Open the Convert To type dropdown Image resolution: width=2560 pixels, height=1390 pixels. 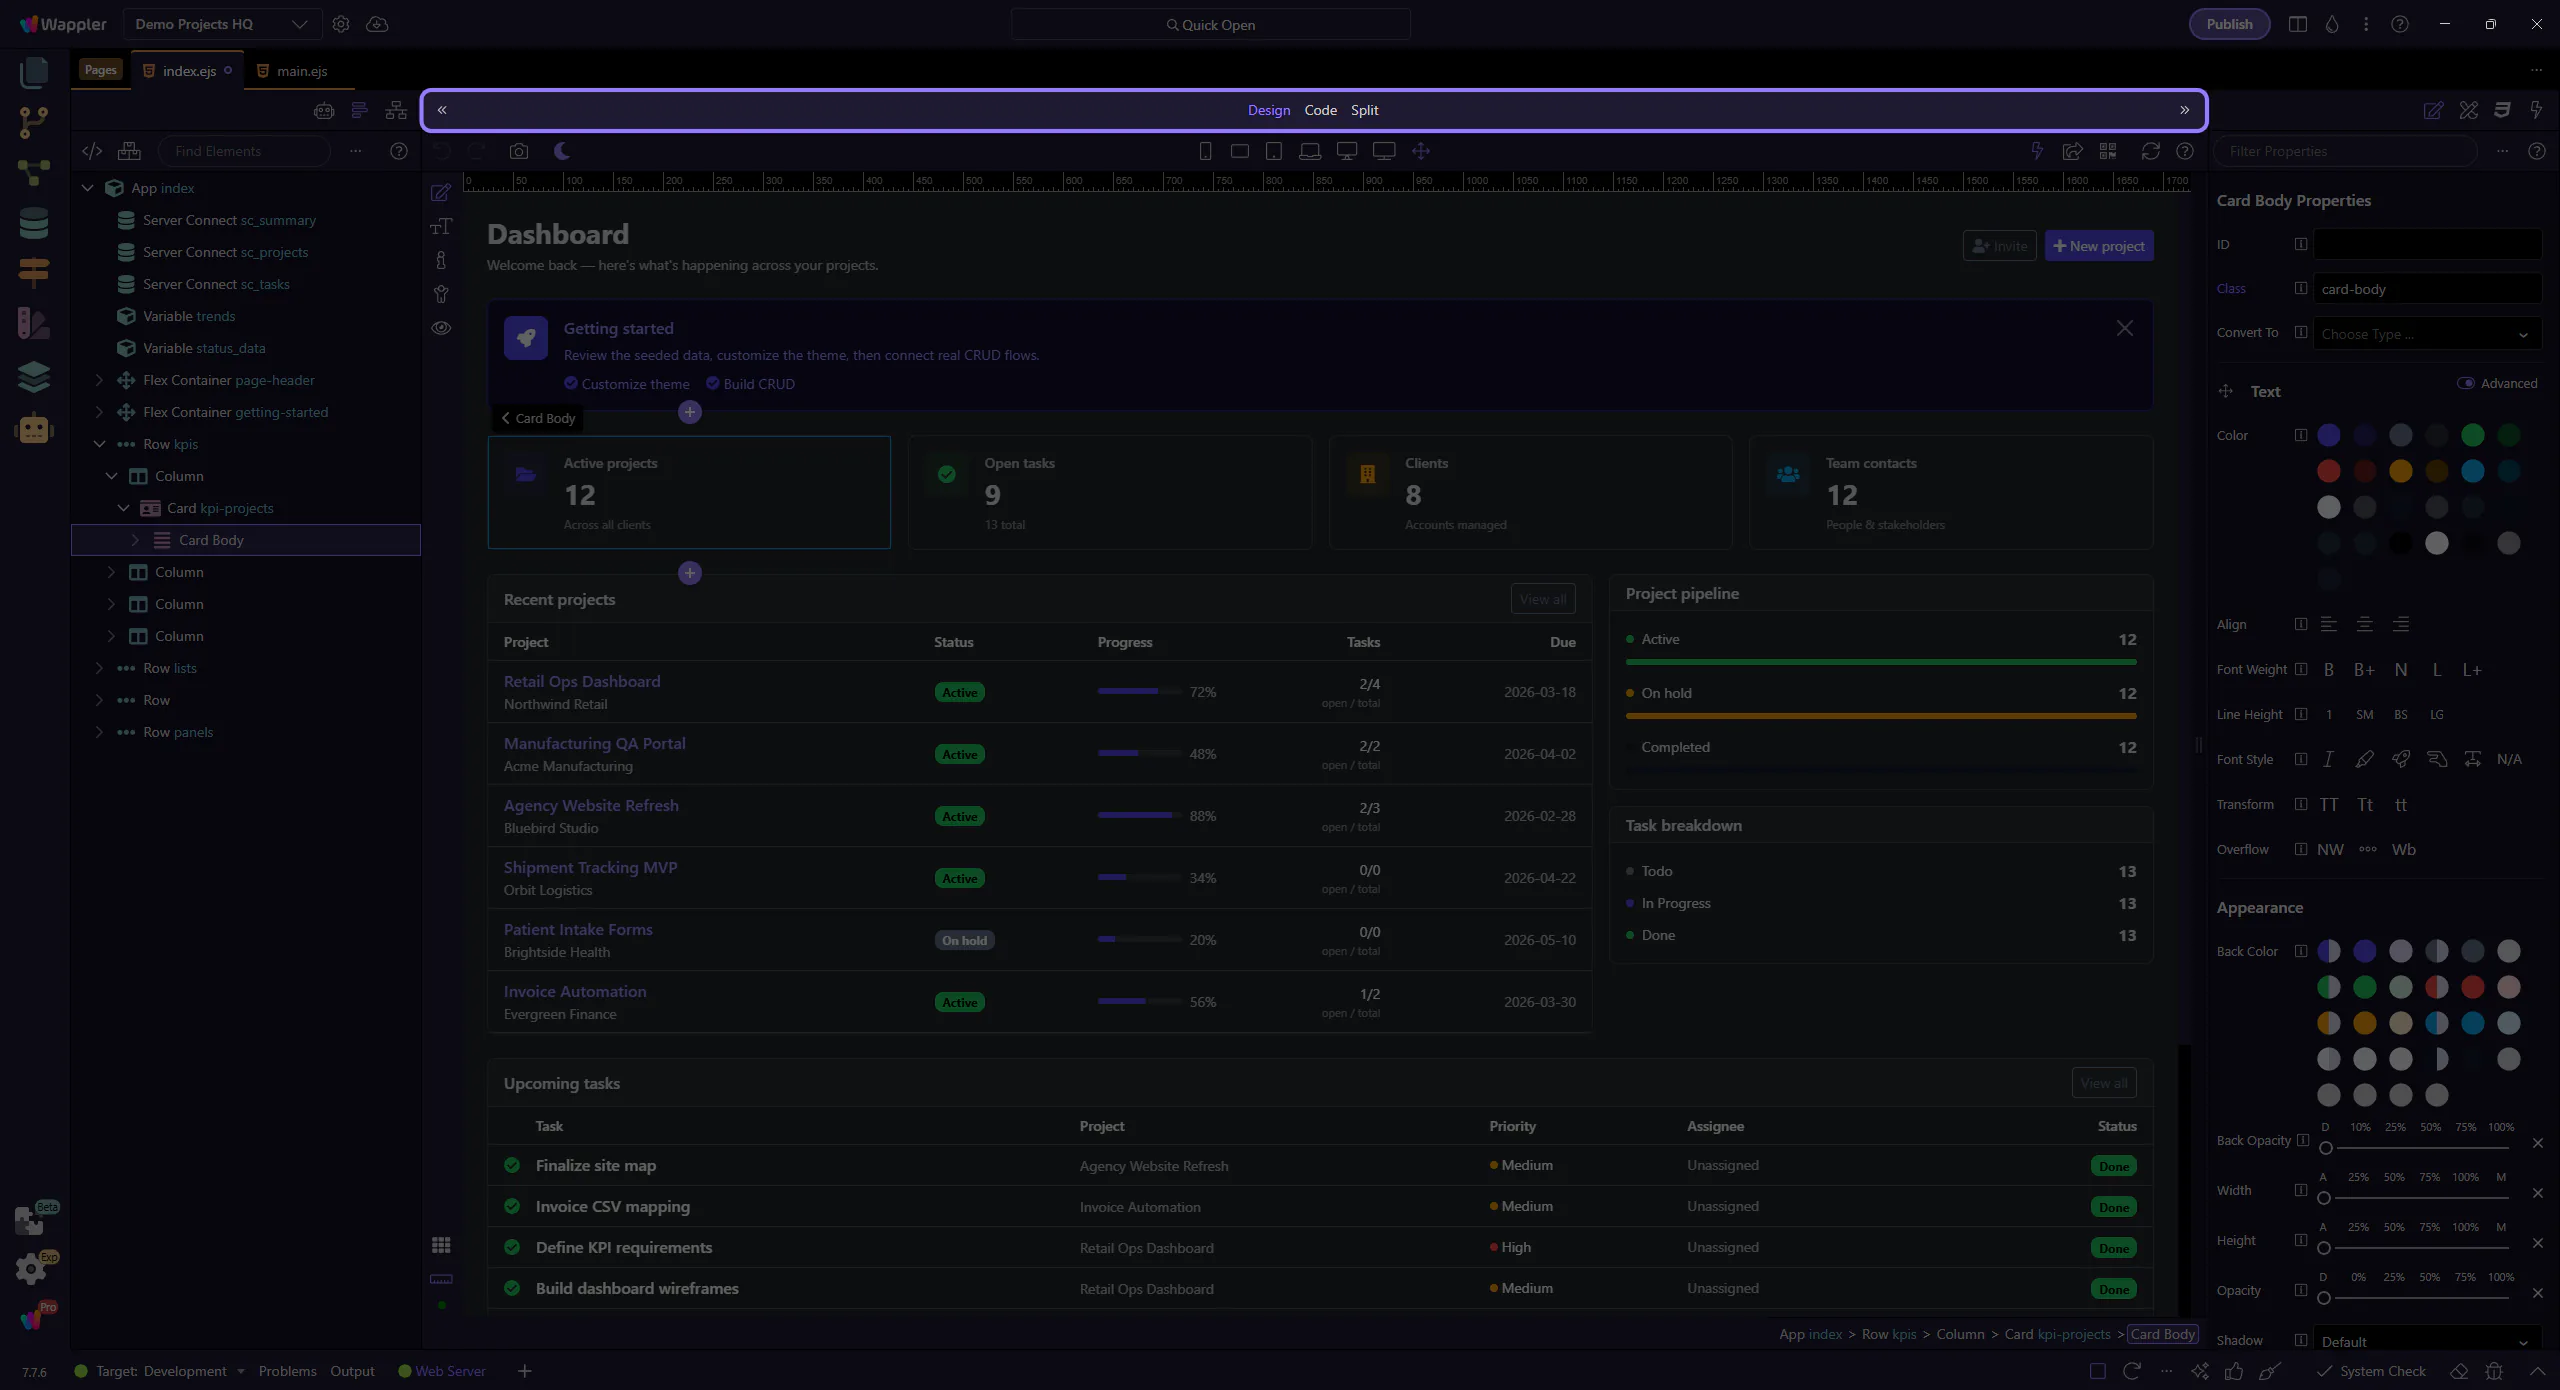pos(2426,334)
